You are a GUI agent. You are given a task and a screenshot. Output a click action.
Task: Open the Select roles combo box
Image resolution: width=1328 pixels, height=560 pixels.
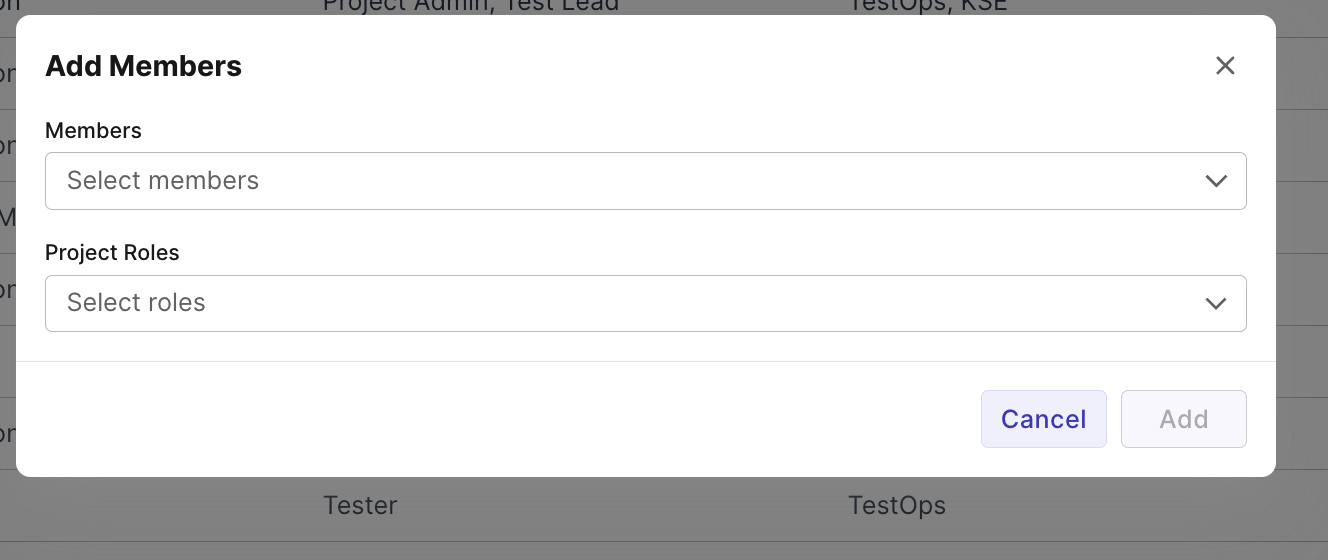tap(640, 303)
